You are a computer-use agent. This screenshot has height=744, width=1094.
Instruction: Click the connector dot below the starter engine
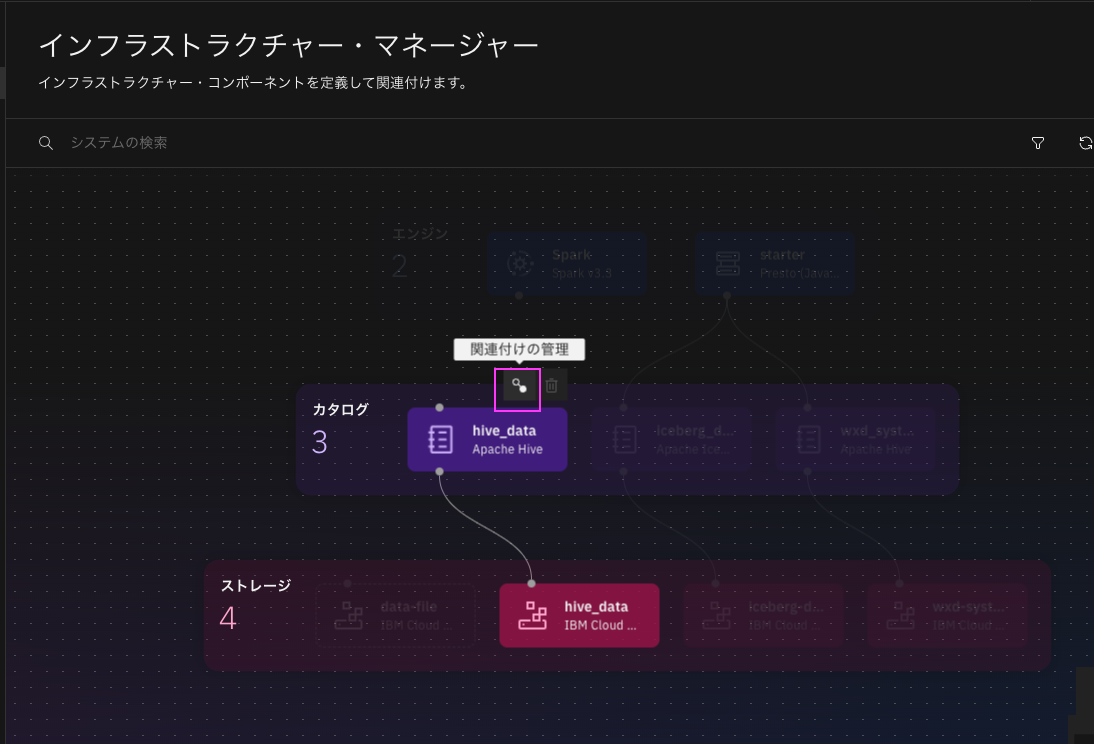(727, 296)
